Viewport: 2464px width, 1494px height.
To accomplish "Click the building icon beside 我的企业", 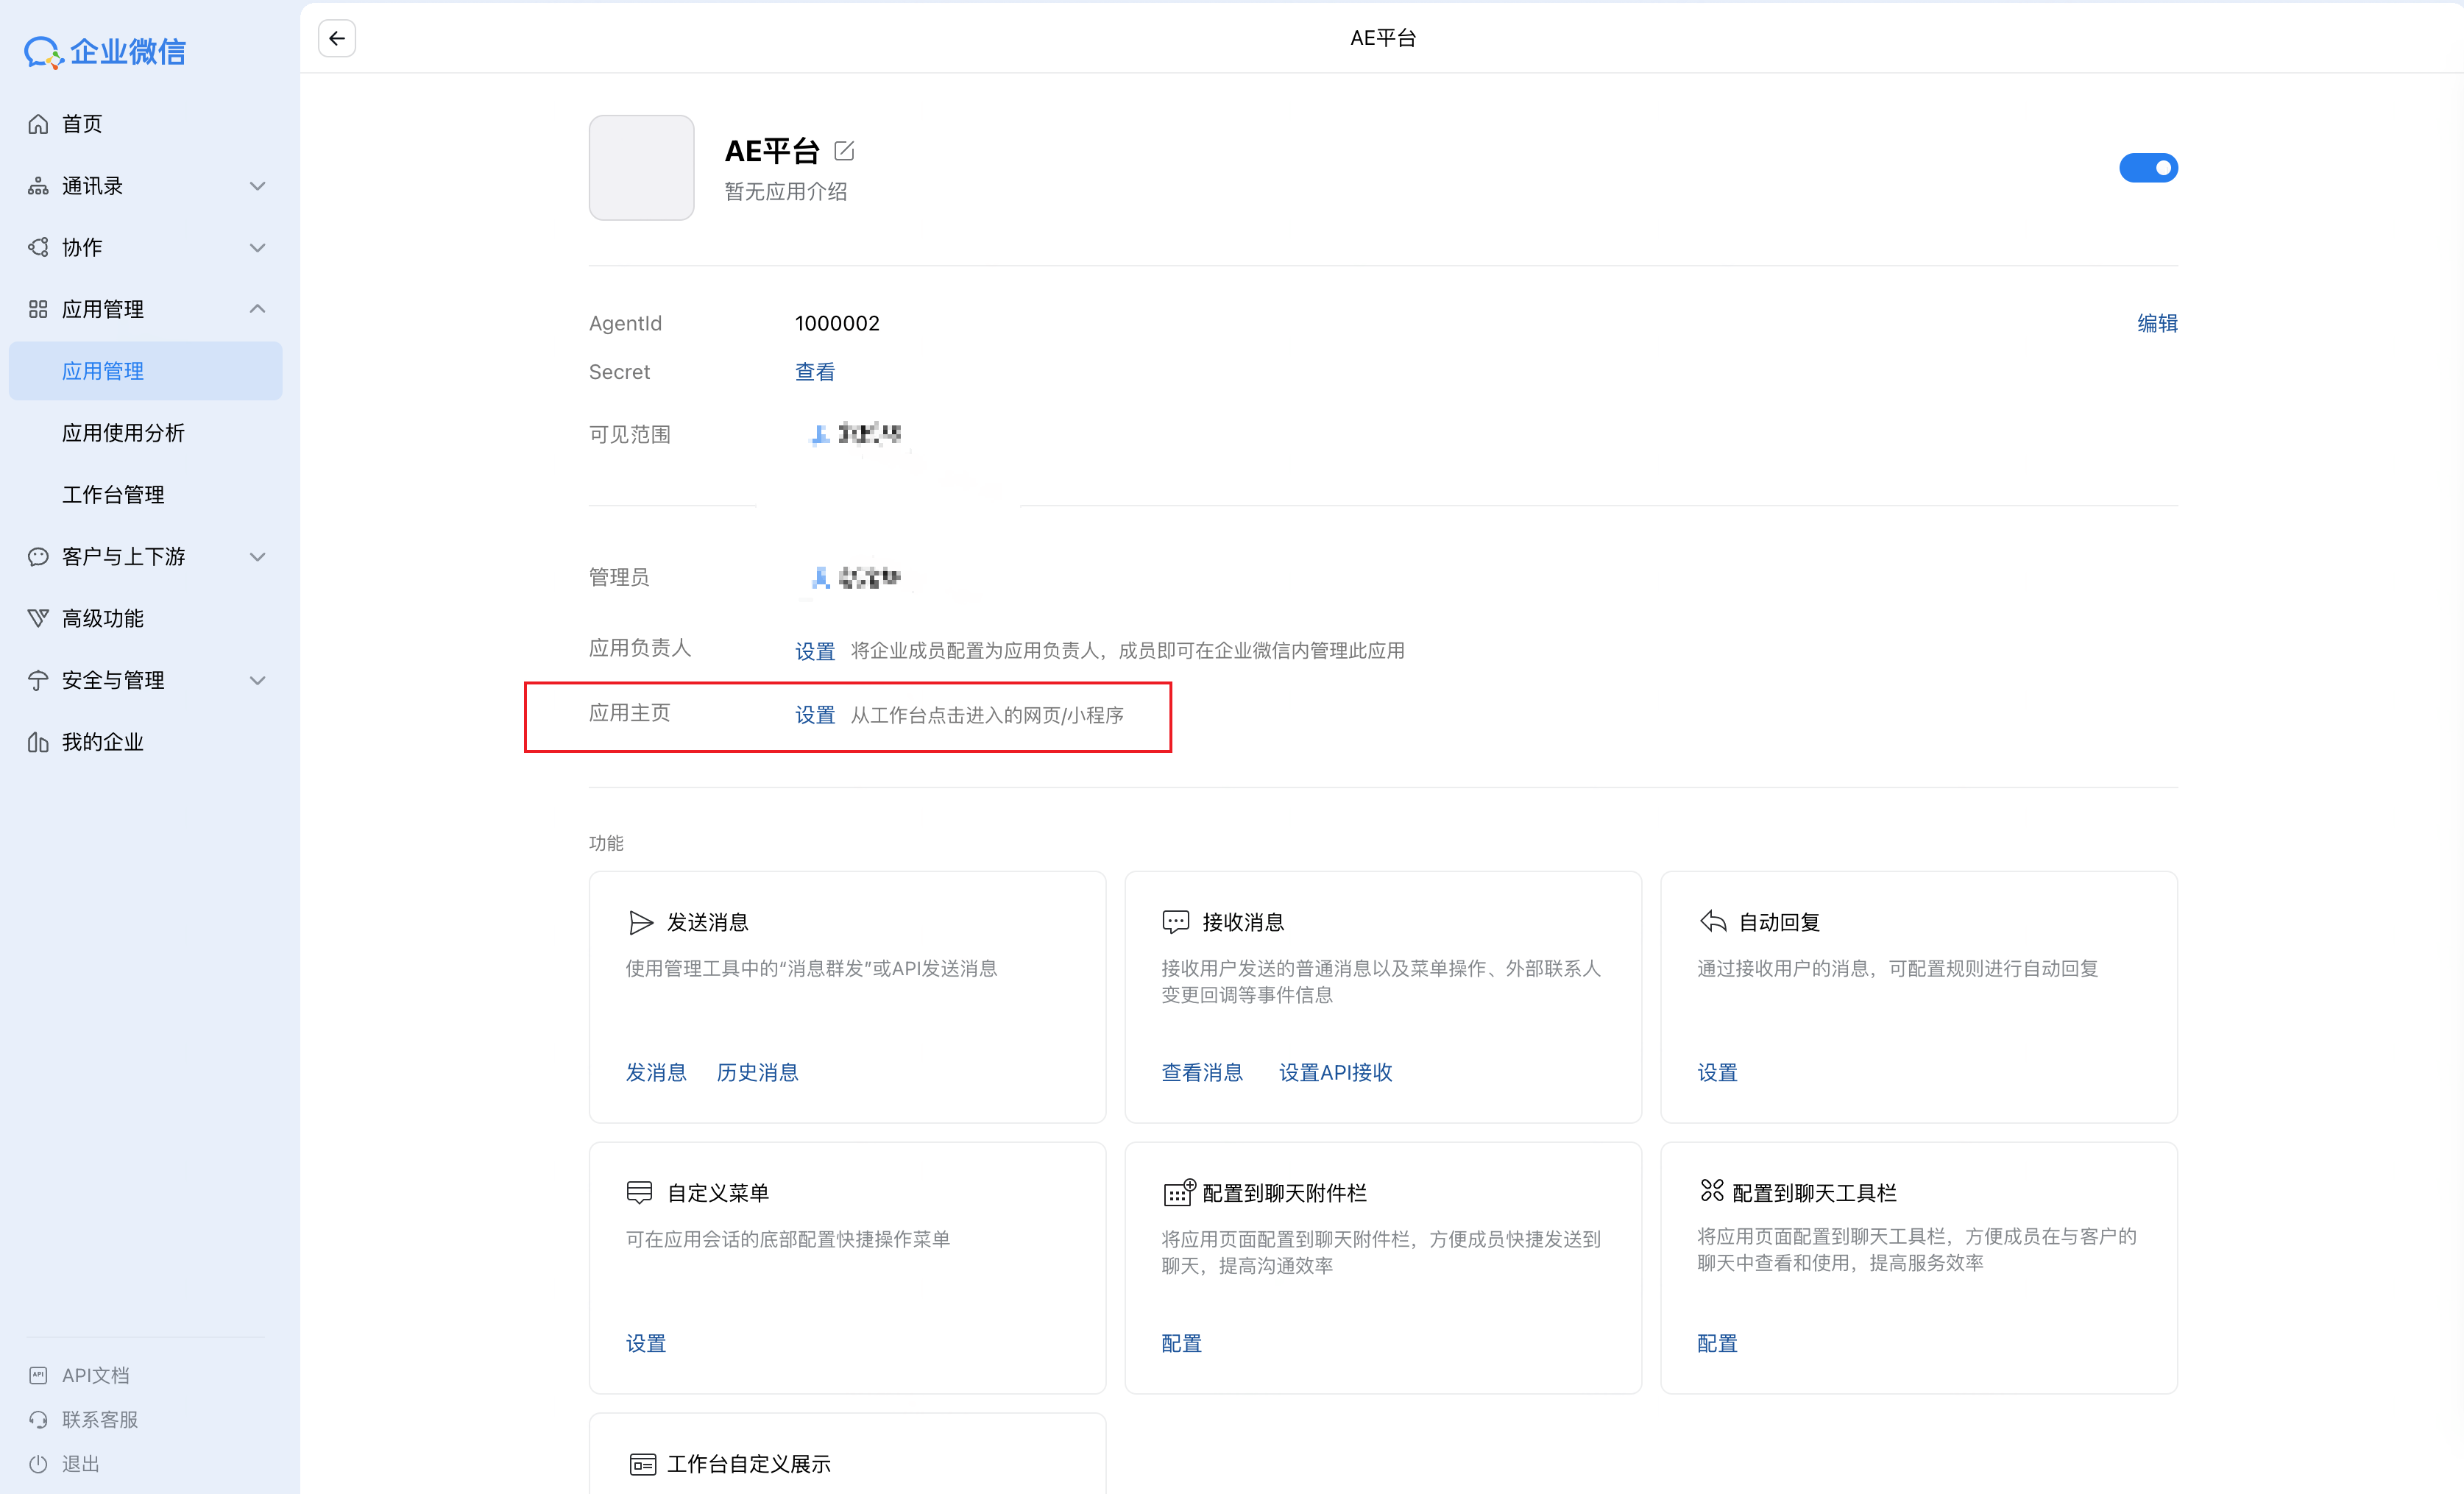I will 38,742.
